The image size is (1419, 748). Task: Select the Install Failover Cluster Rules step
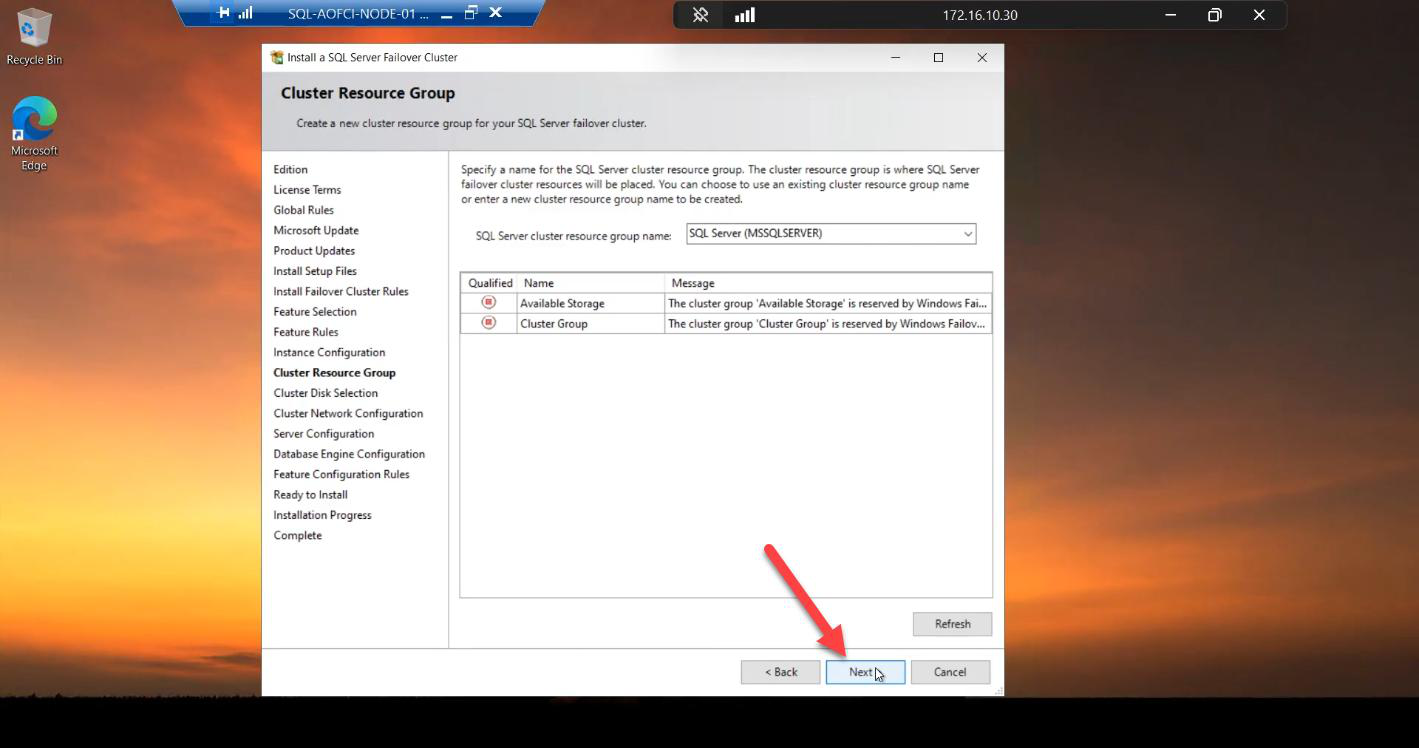[341, 292]
